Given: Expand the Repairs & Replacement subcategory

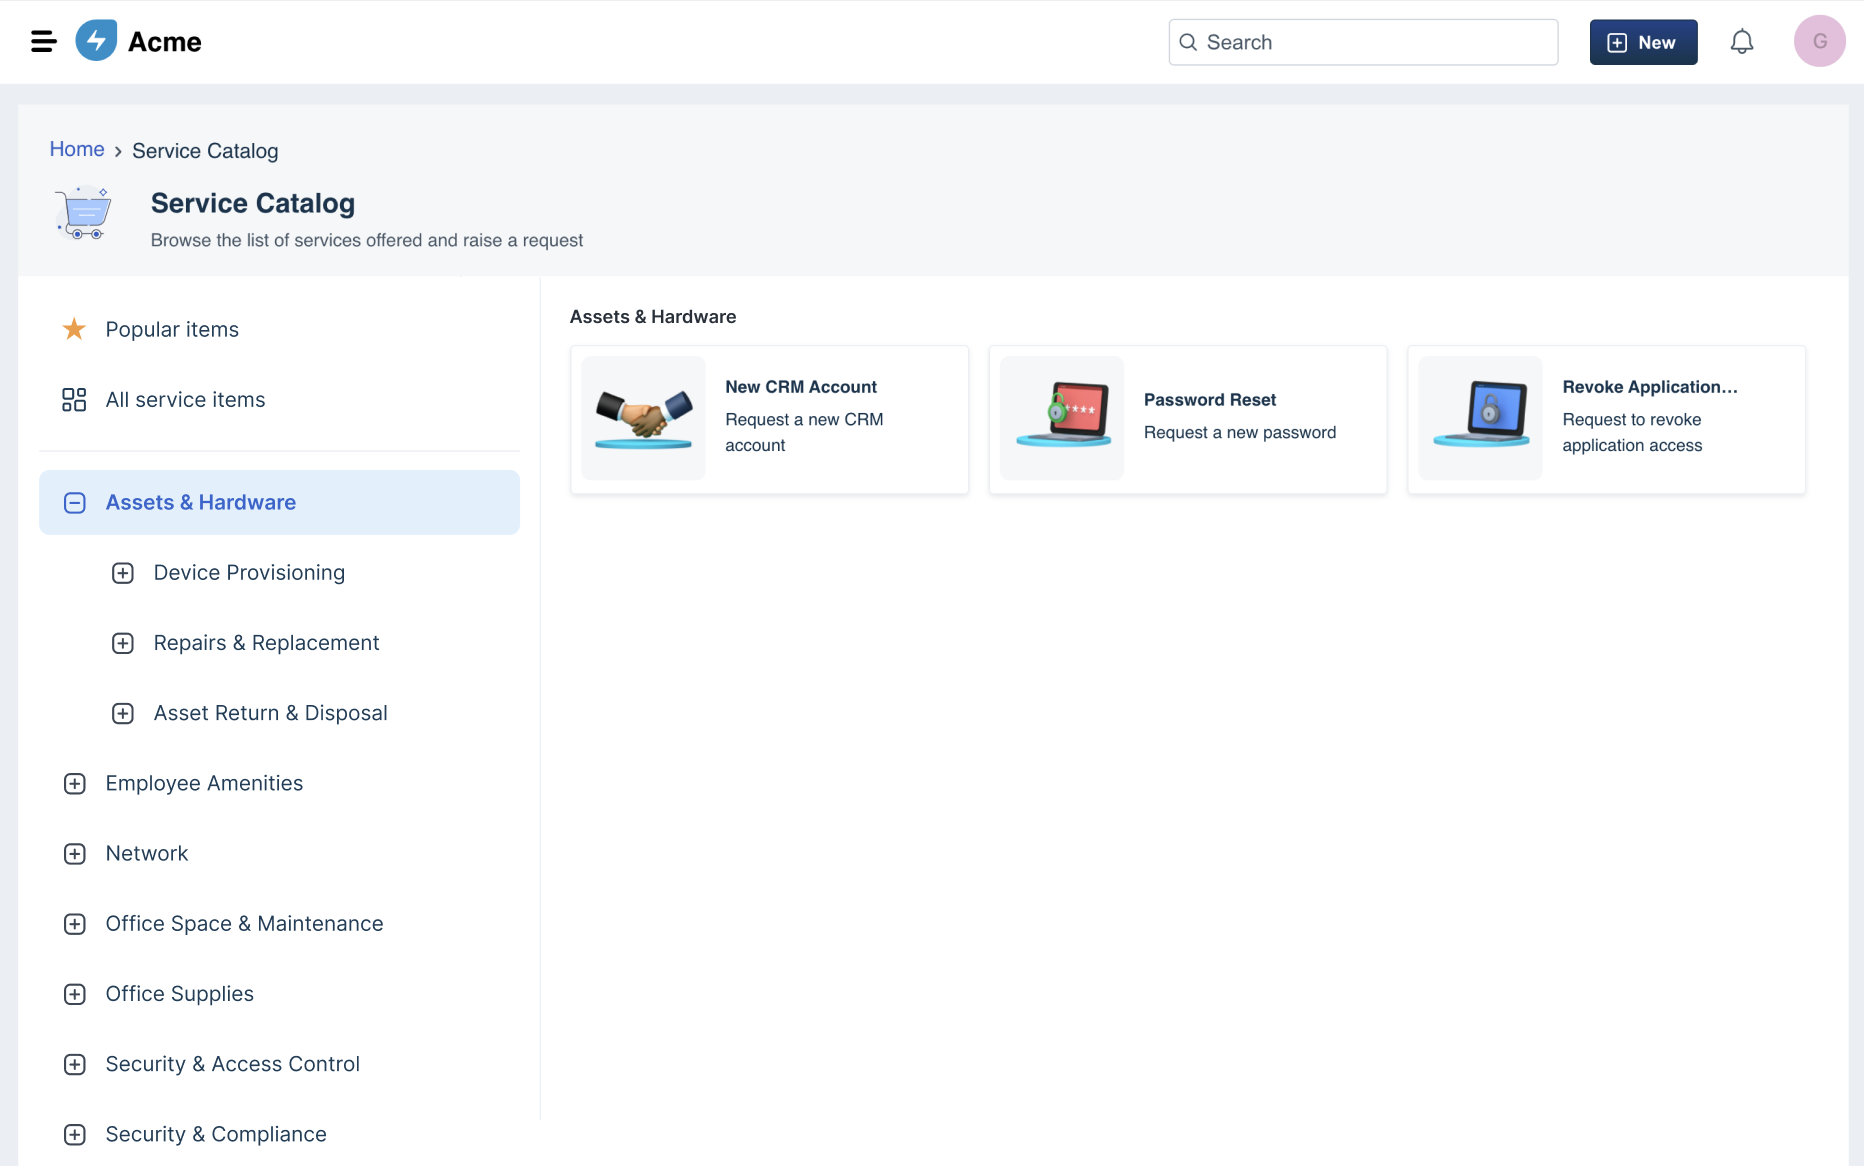Looking at the screenshot, I should 123,643.
